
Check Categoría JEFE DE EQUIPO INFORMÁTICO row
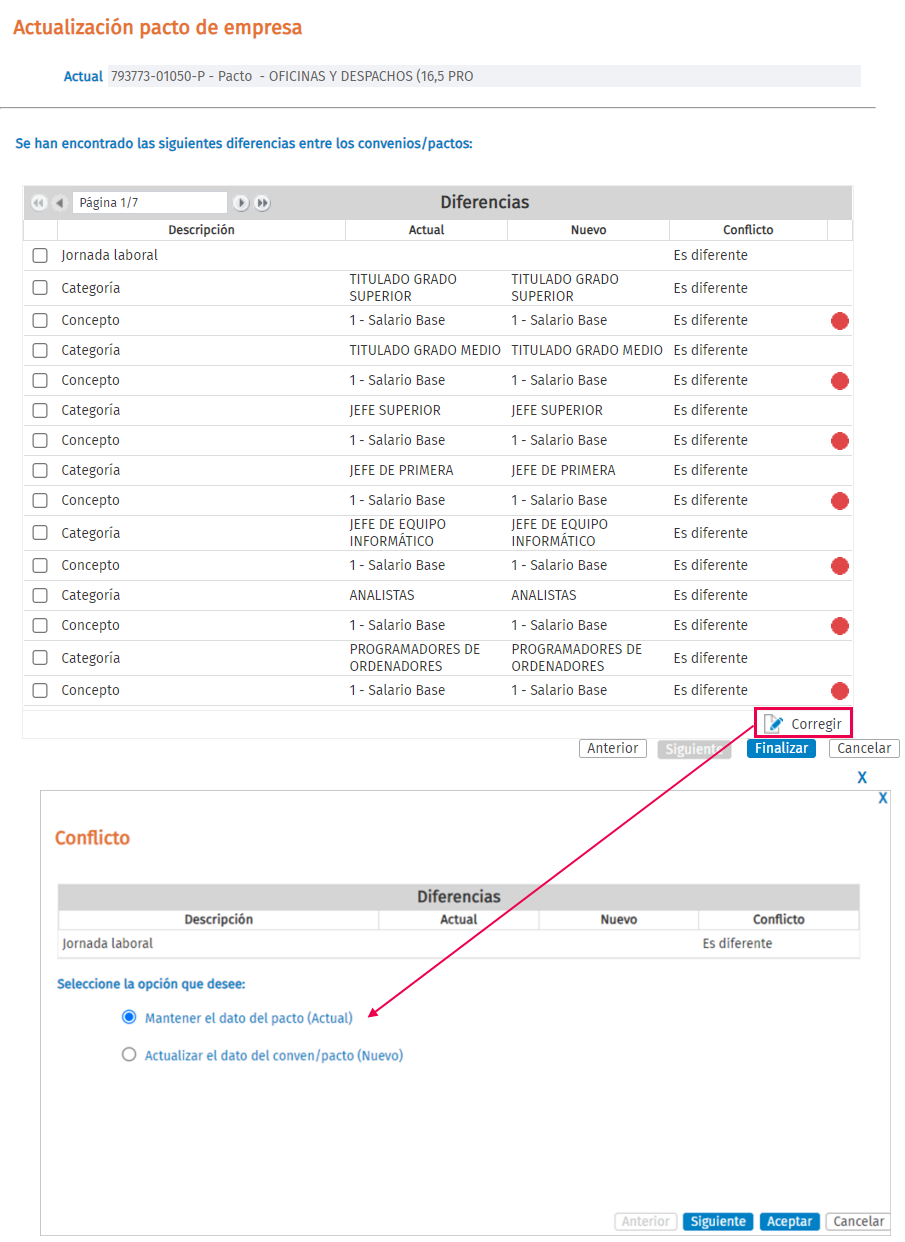(x=40, y=533)
